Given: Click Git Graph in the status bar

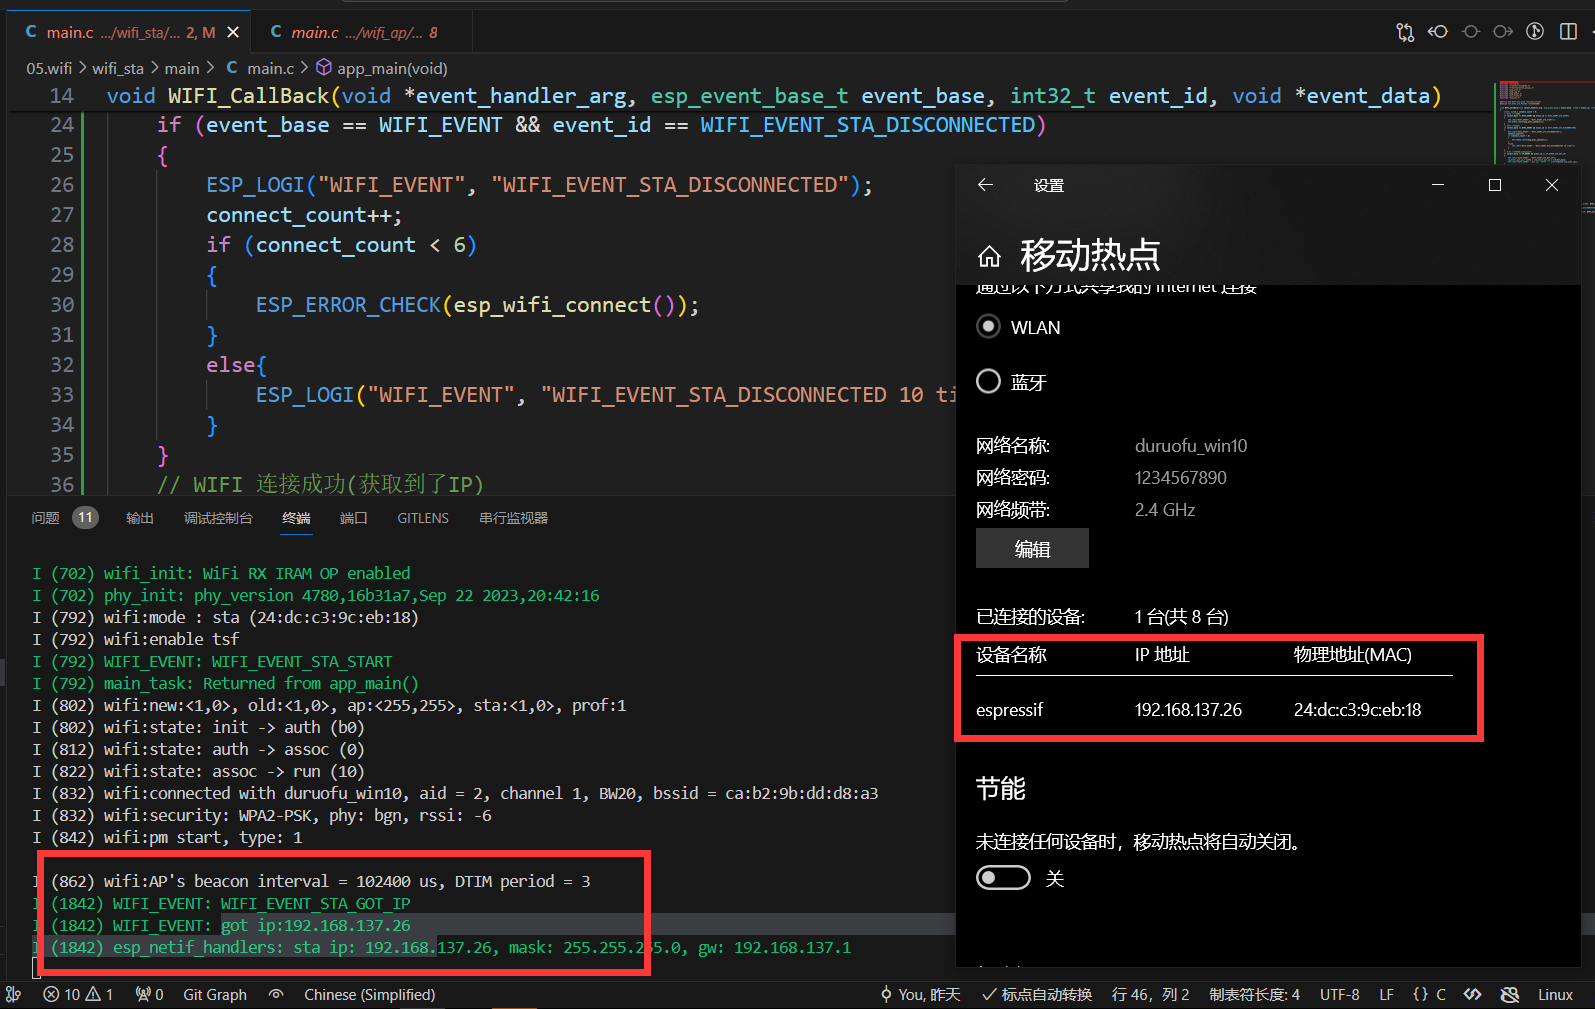Looking at the screenshot, I should click(214, 994).
